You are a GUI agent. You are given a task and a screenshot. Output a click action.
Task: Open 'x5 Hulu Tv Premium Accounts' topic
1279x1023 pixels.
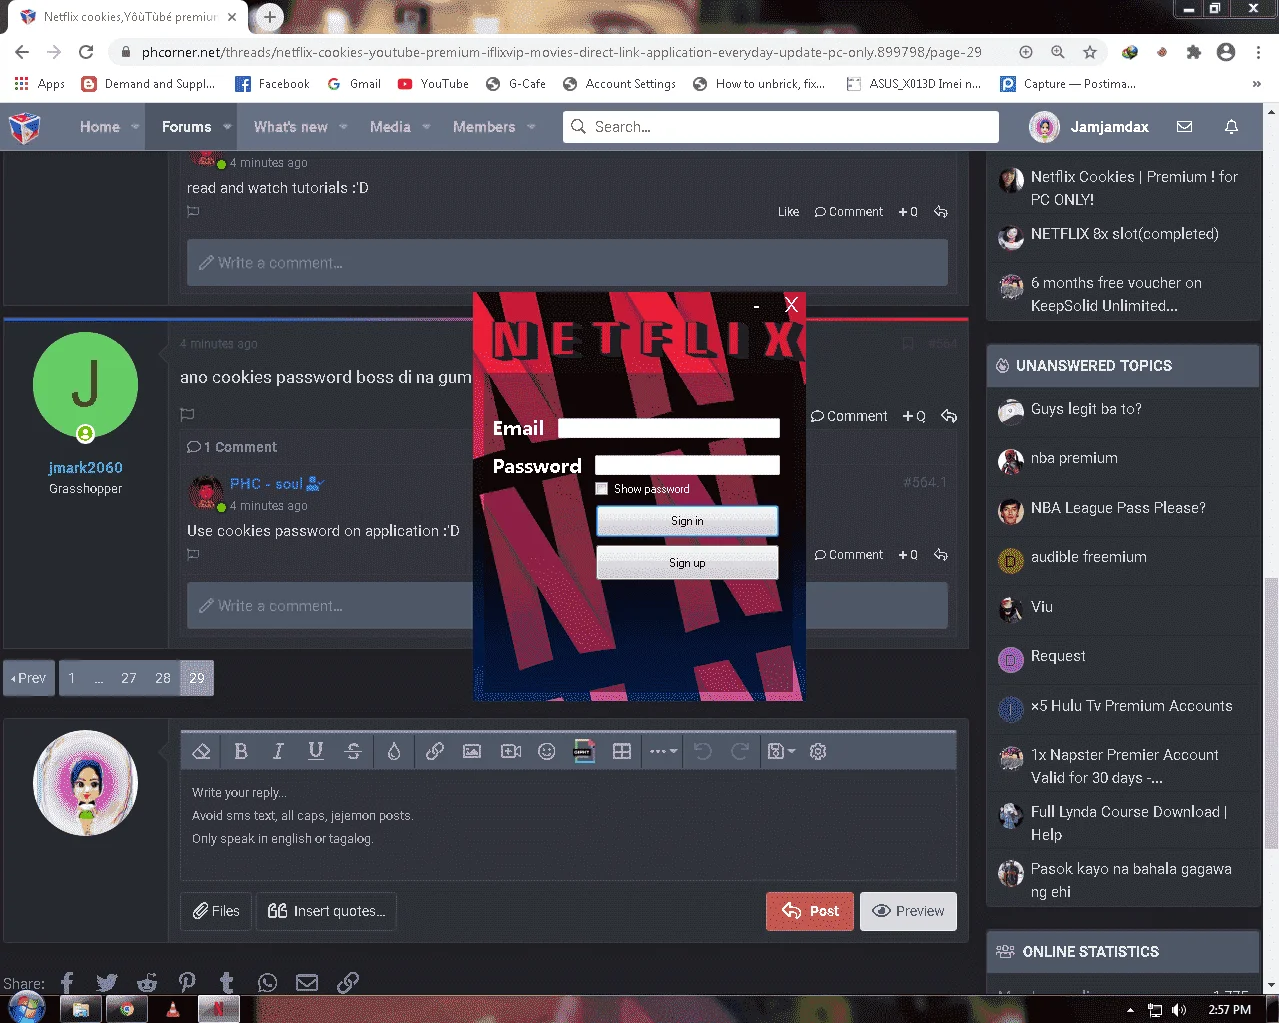[1132, 706]
